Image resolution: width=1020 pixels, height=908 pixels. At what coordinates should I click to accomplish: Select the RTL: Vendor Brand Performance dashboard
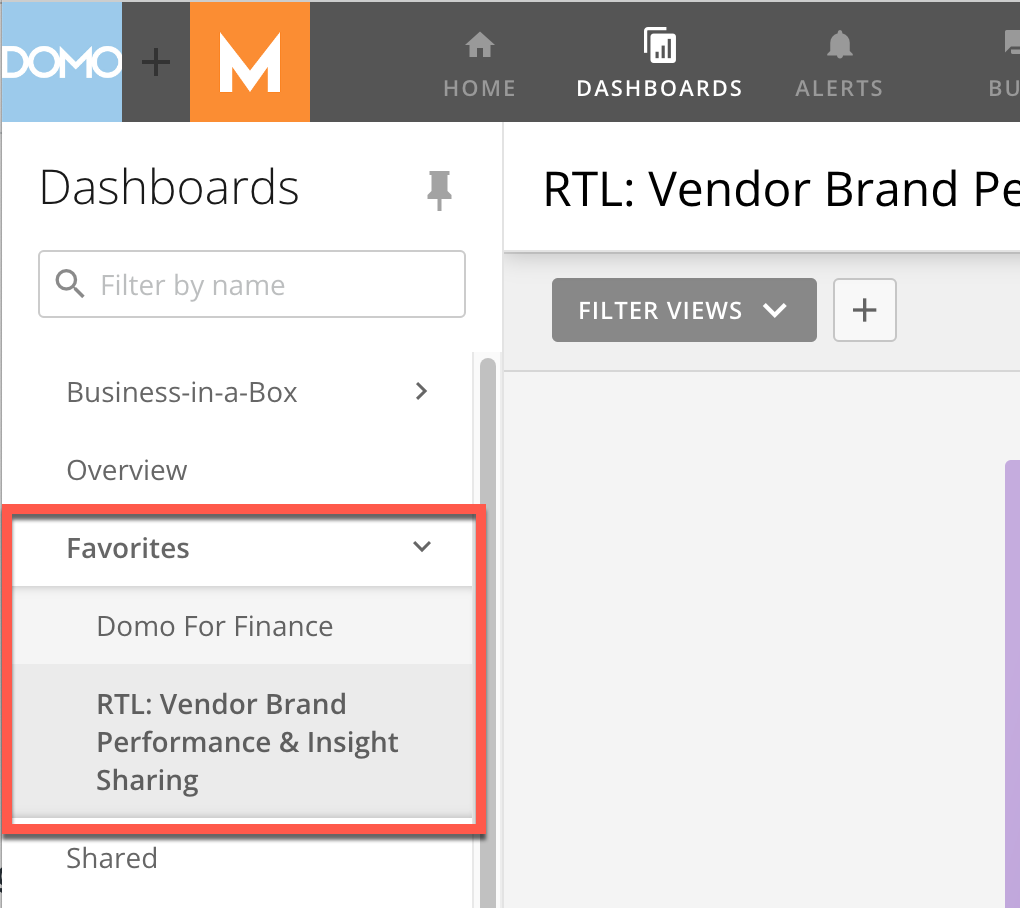(x=247, y=742)
